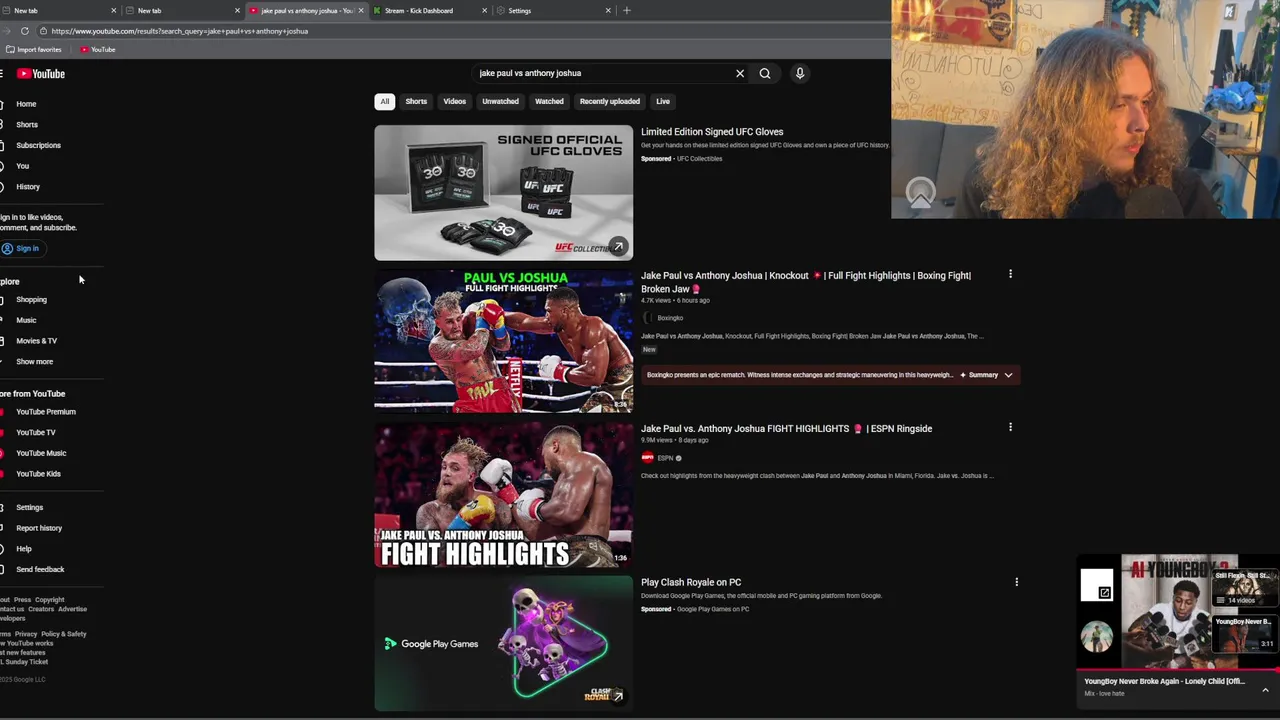Open Google Play Games ad thumbnail
This screenshot has width=1280, height=720.
click(x=504, y=644)
